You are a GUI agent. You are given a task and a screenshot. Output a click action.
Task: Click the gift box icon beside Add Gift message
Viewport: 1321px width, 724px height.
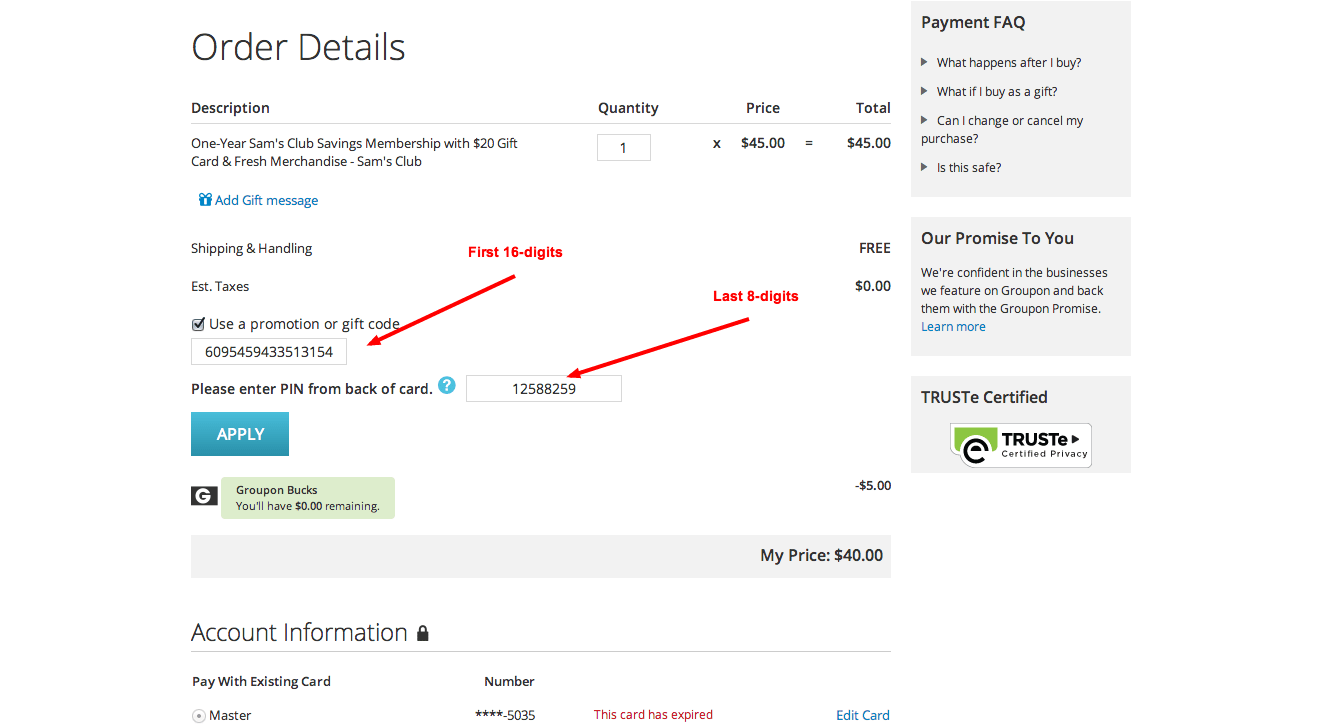pyautogui.click(x=204, y=199)
